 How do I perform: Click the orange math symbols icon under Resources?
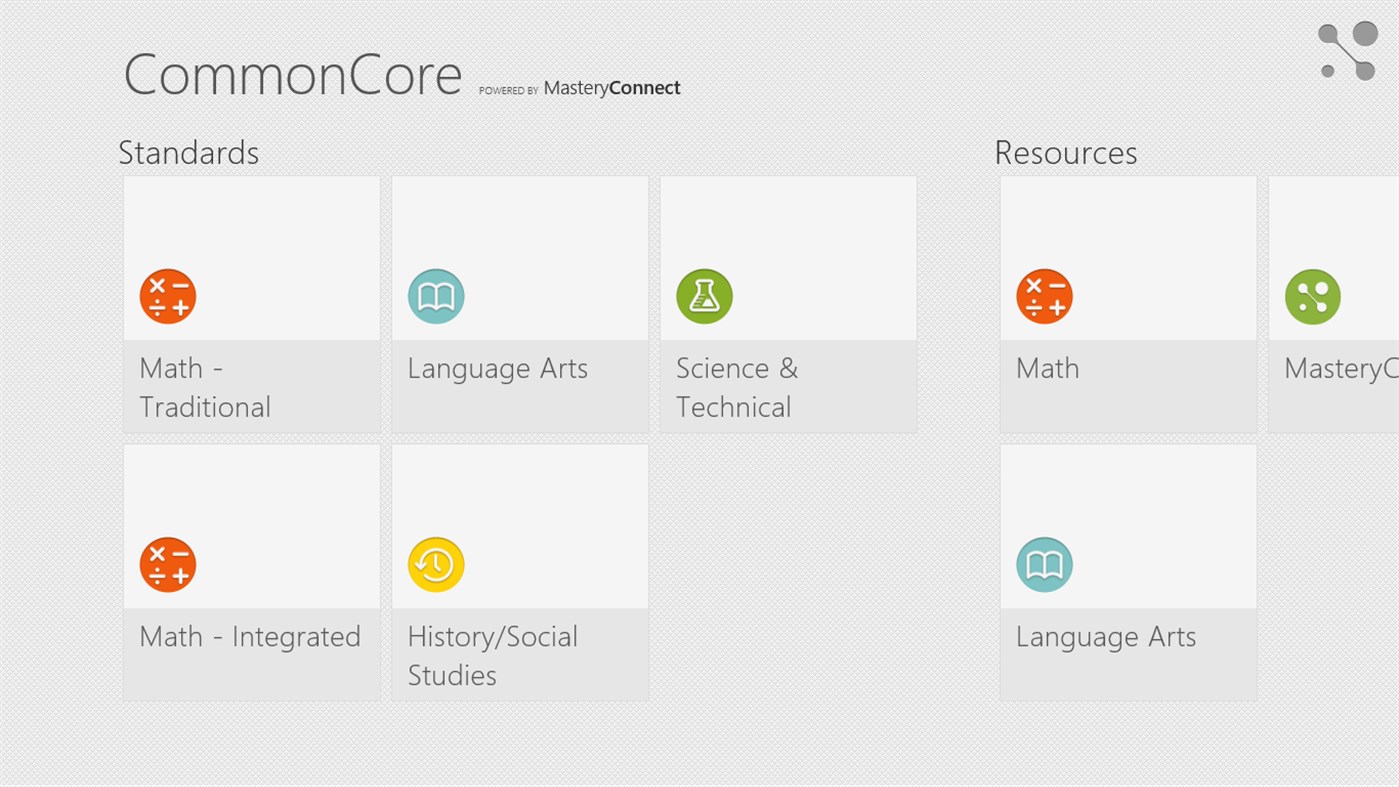(1044, 295)
